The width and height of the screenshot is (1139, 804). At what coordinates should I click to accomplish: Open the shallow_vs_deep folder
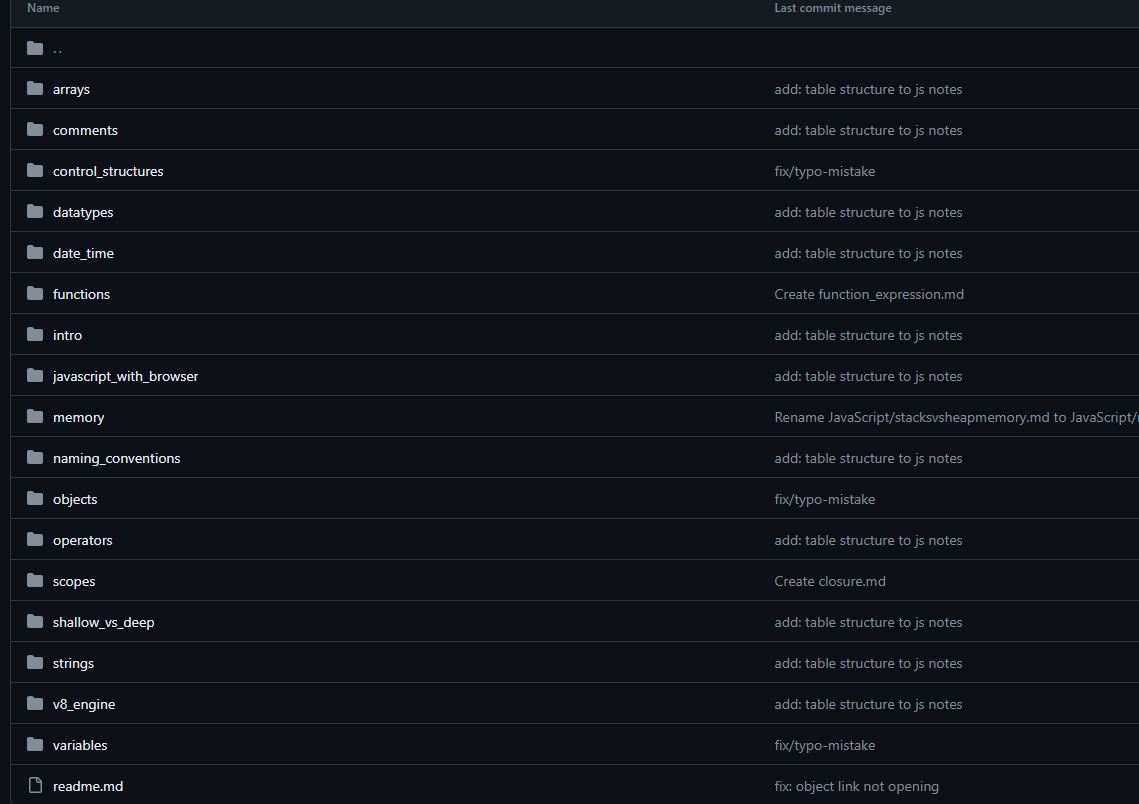pos(103,622)
